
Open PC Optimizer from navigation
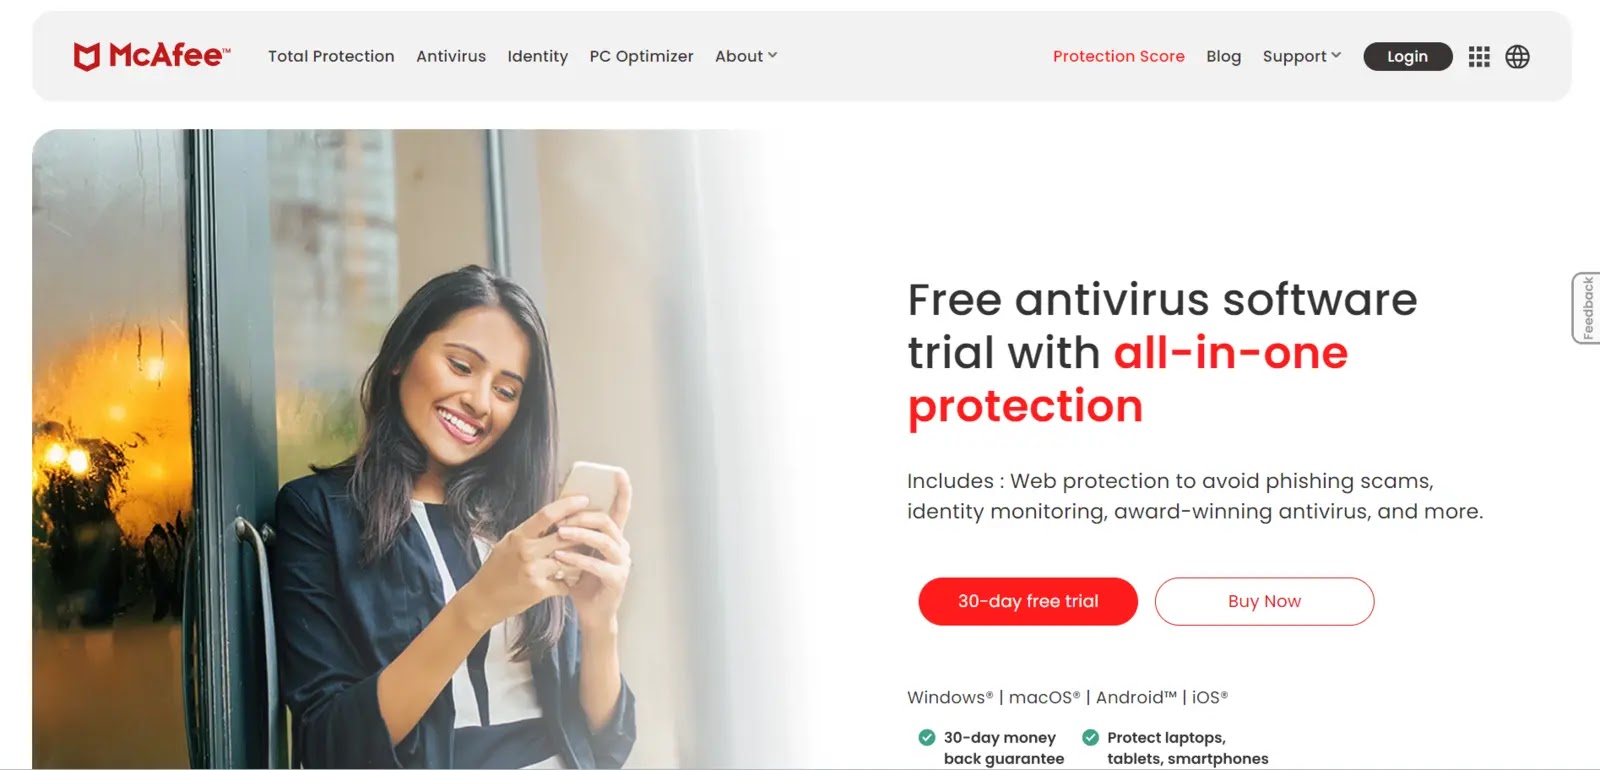641,56
